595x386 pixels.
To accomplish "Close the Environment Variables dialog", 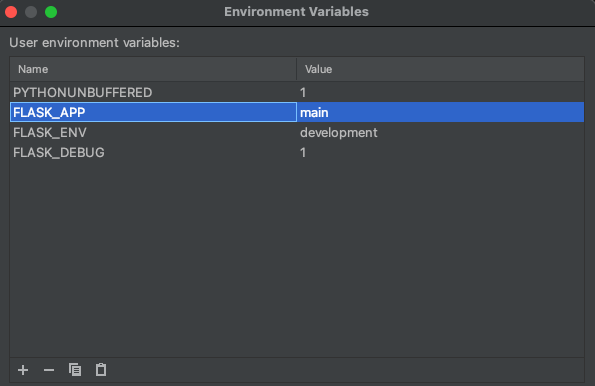I will pyautogui.click(x=11, y=12).
